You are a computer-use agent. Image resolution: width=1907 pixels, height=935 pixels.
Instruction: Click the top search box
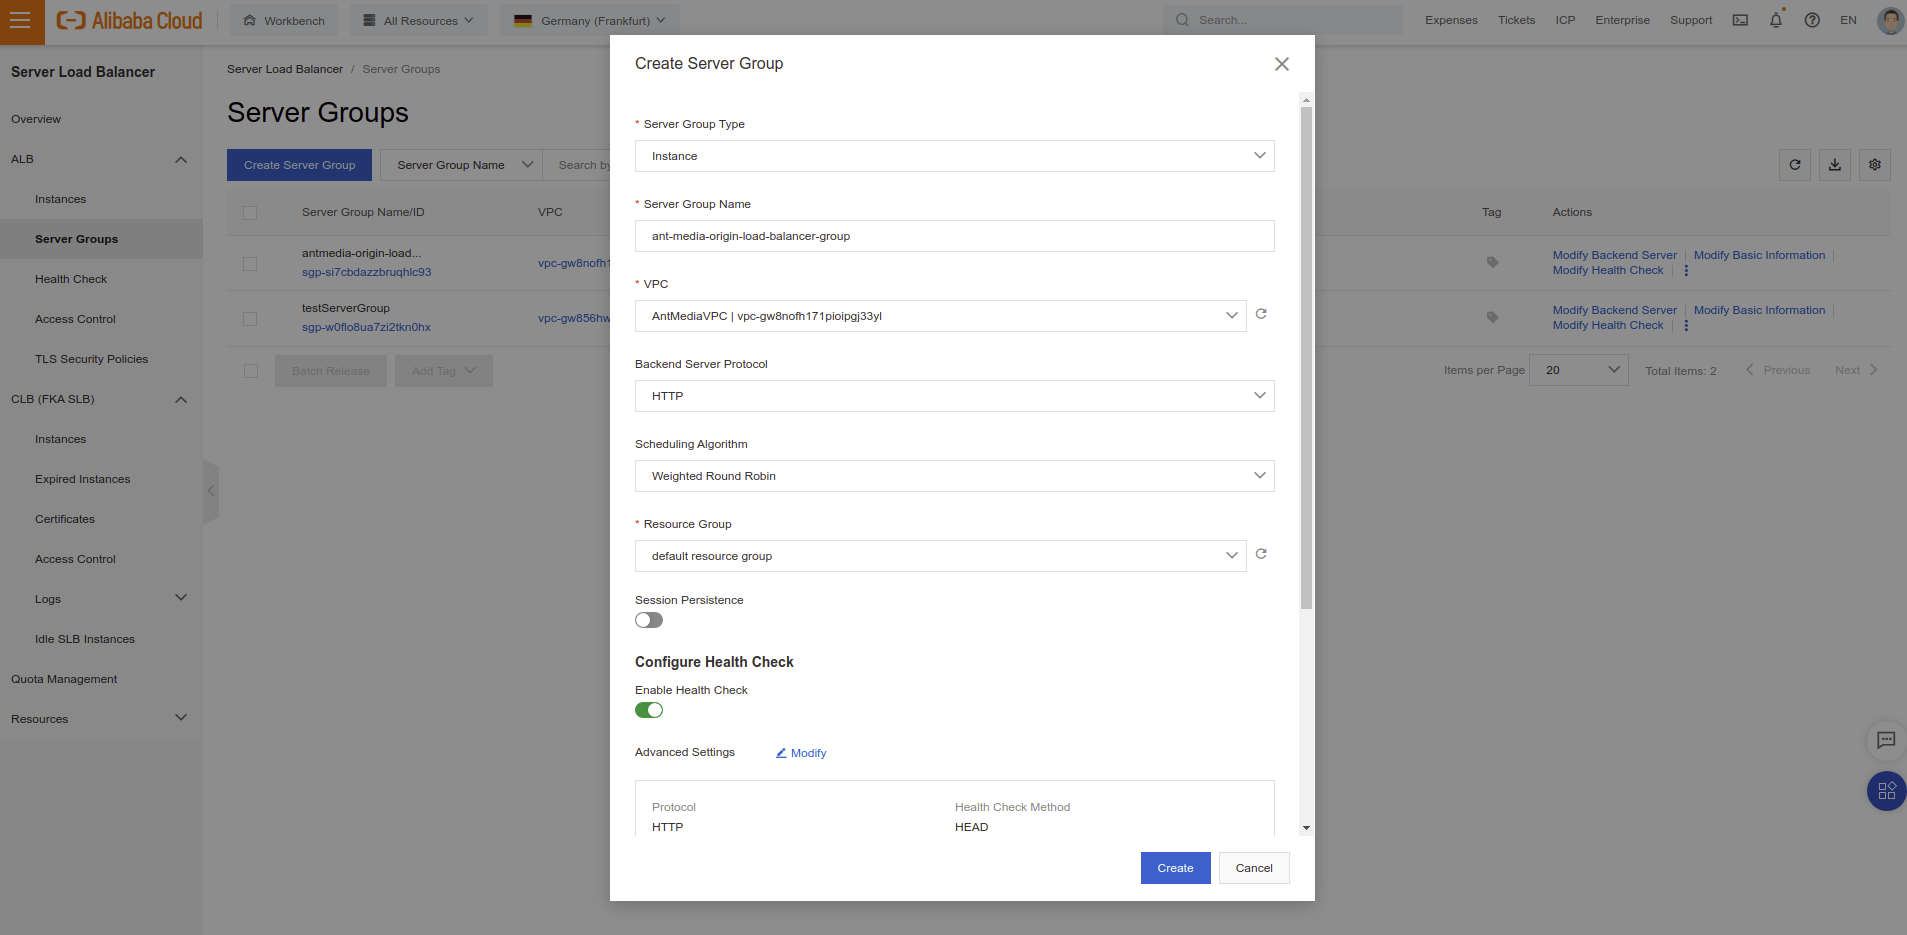(1283, 20)
